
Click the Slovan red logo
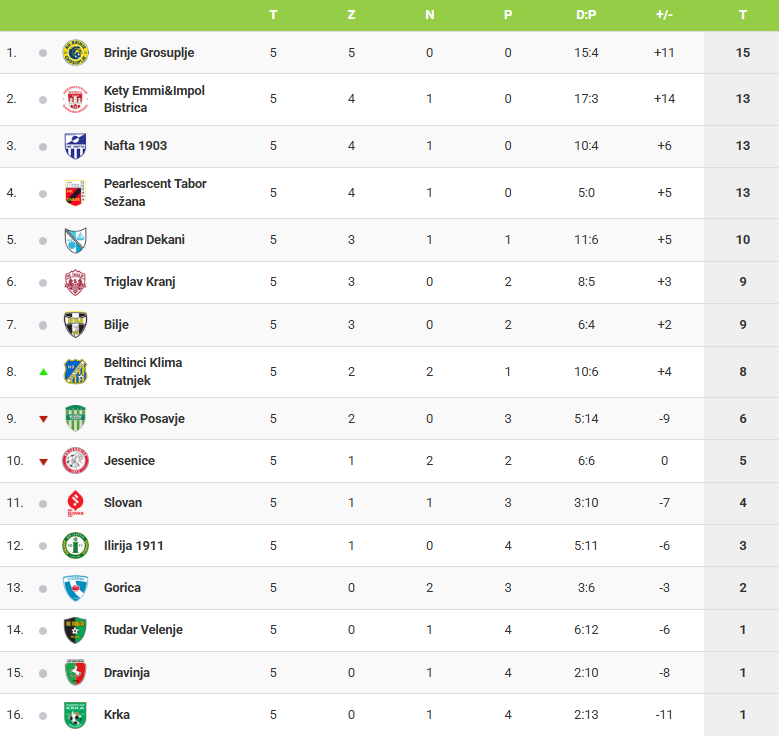pyautogui.click(x=76, y=503)
